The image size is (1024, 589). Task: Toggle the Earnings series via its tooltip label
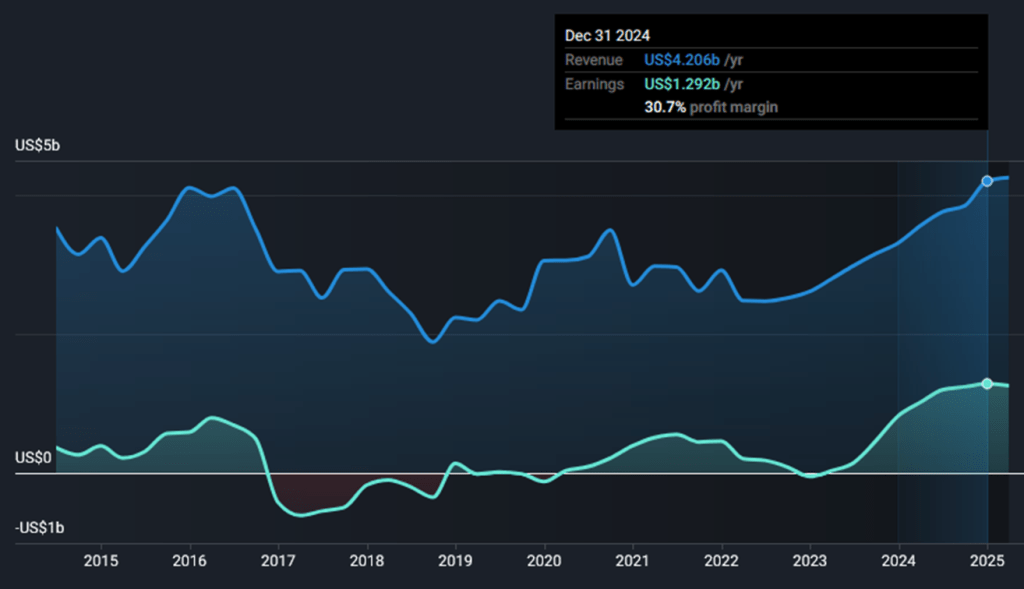(x=595, y=84)
